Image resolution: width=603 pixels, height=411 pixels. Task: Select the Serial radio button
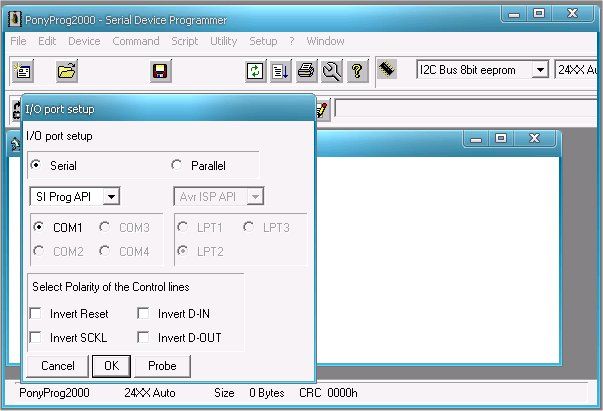point(36,165)
